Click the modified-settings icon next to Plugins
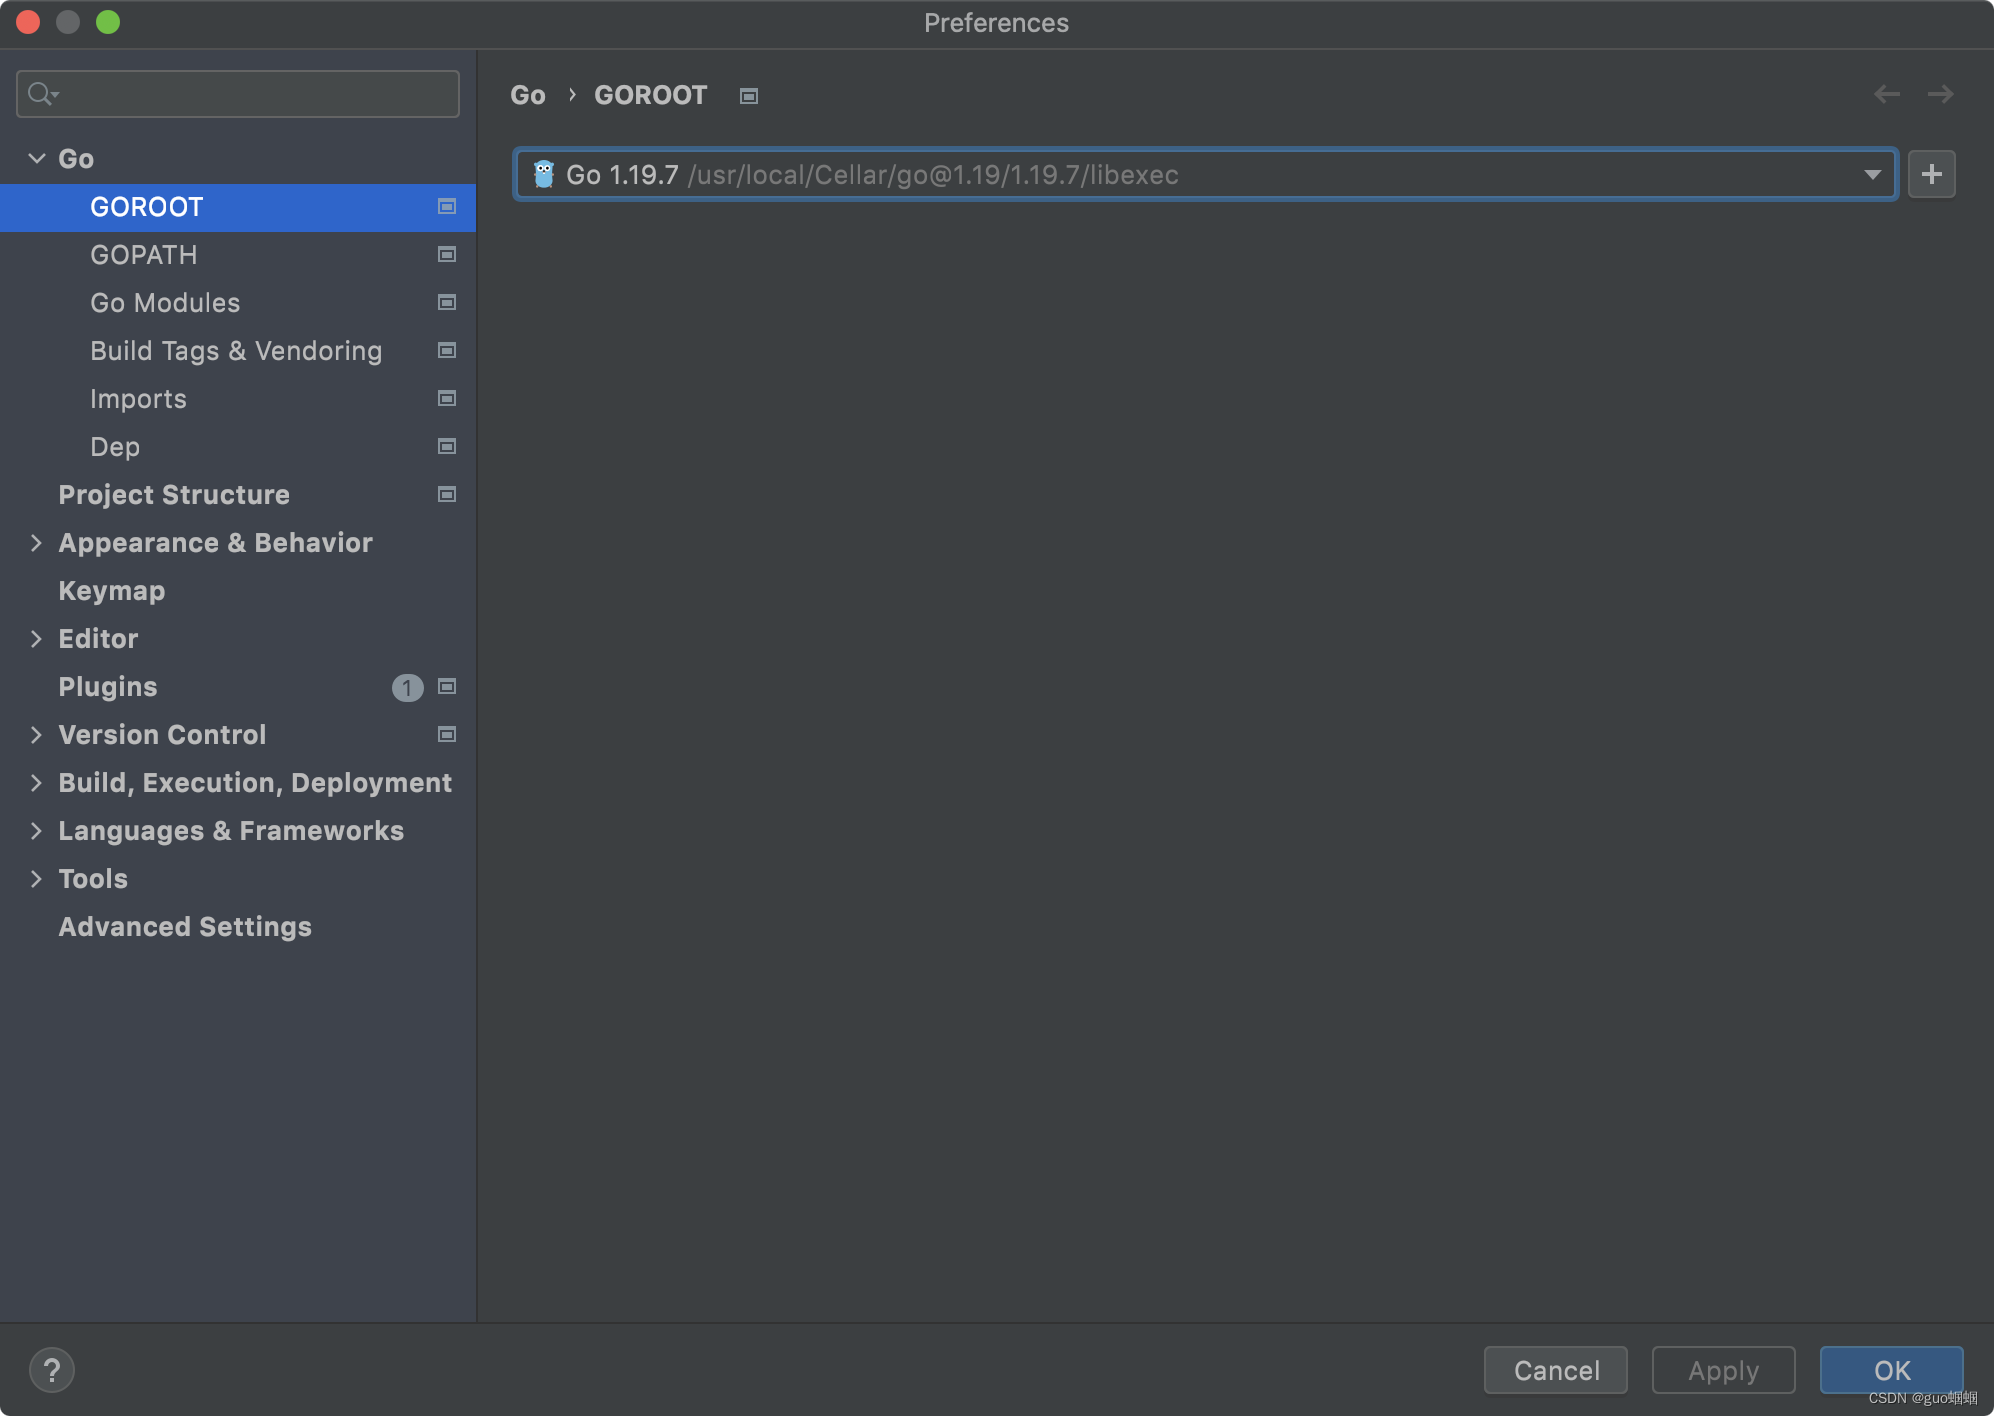Screen dimensions: 1994x1416 (x=446, y=687)
